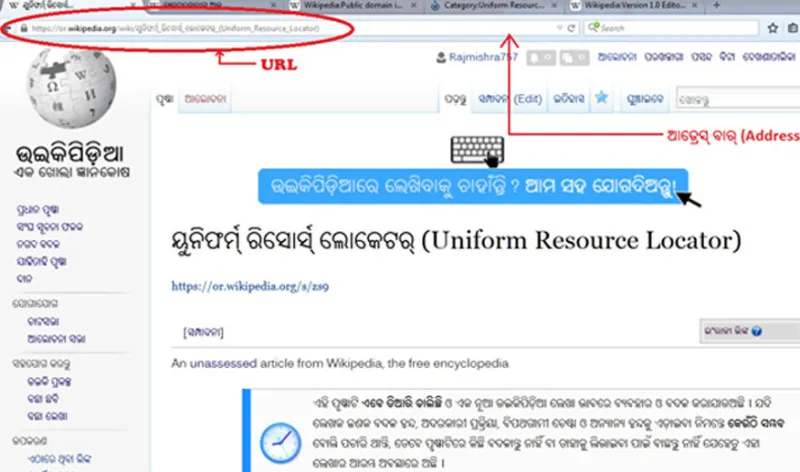Open the bookmarks list icon beside the star
800x472 pixels.
[x=793, y=28]
